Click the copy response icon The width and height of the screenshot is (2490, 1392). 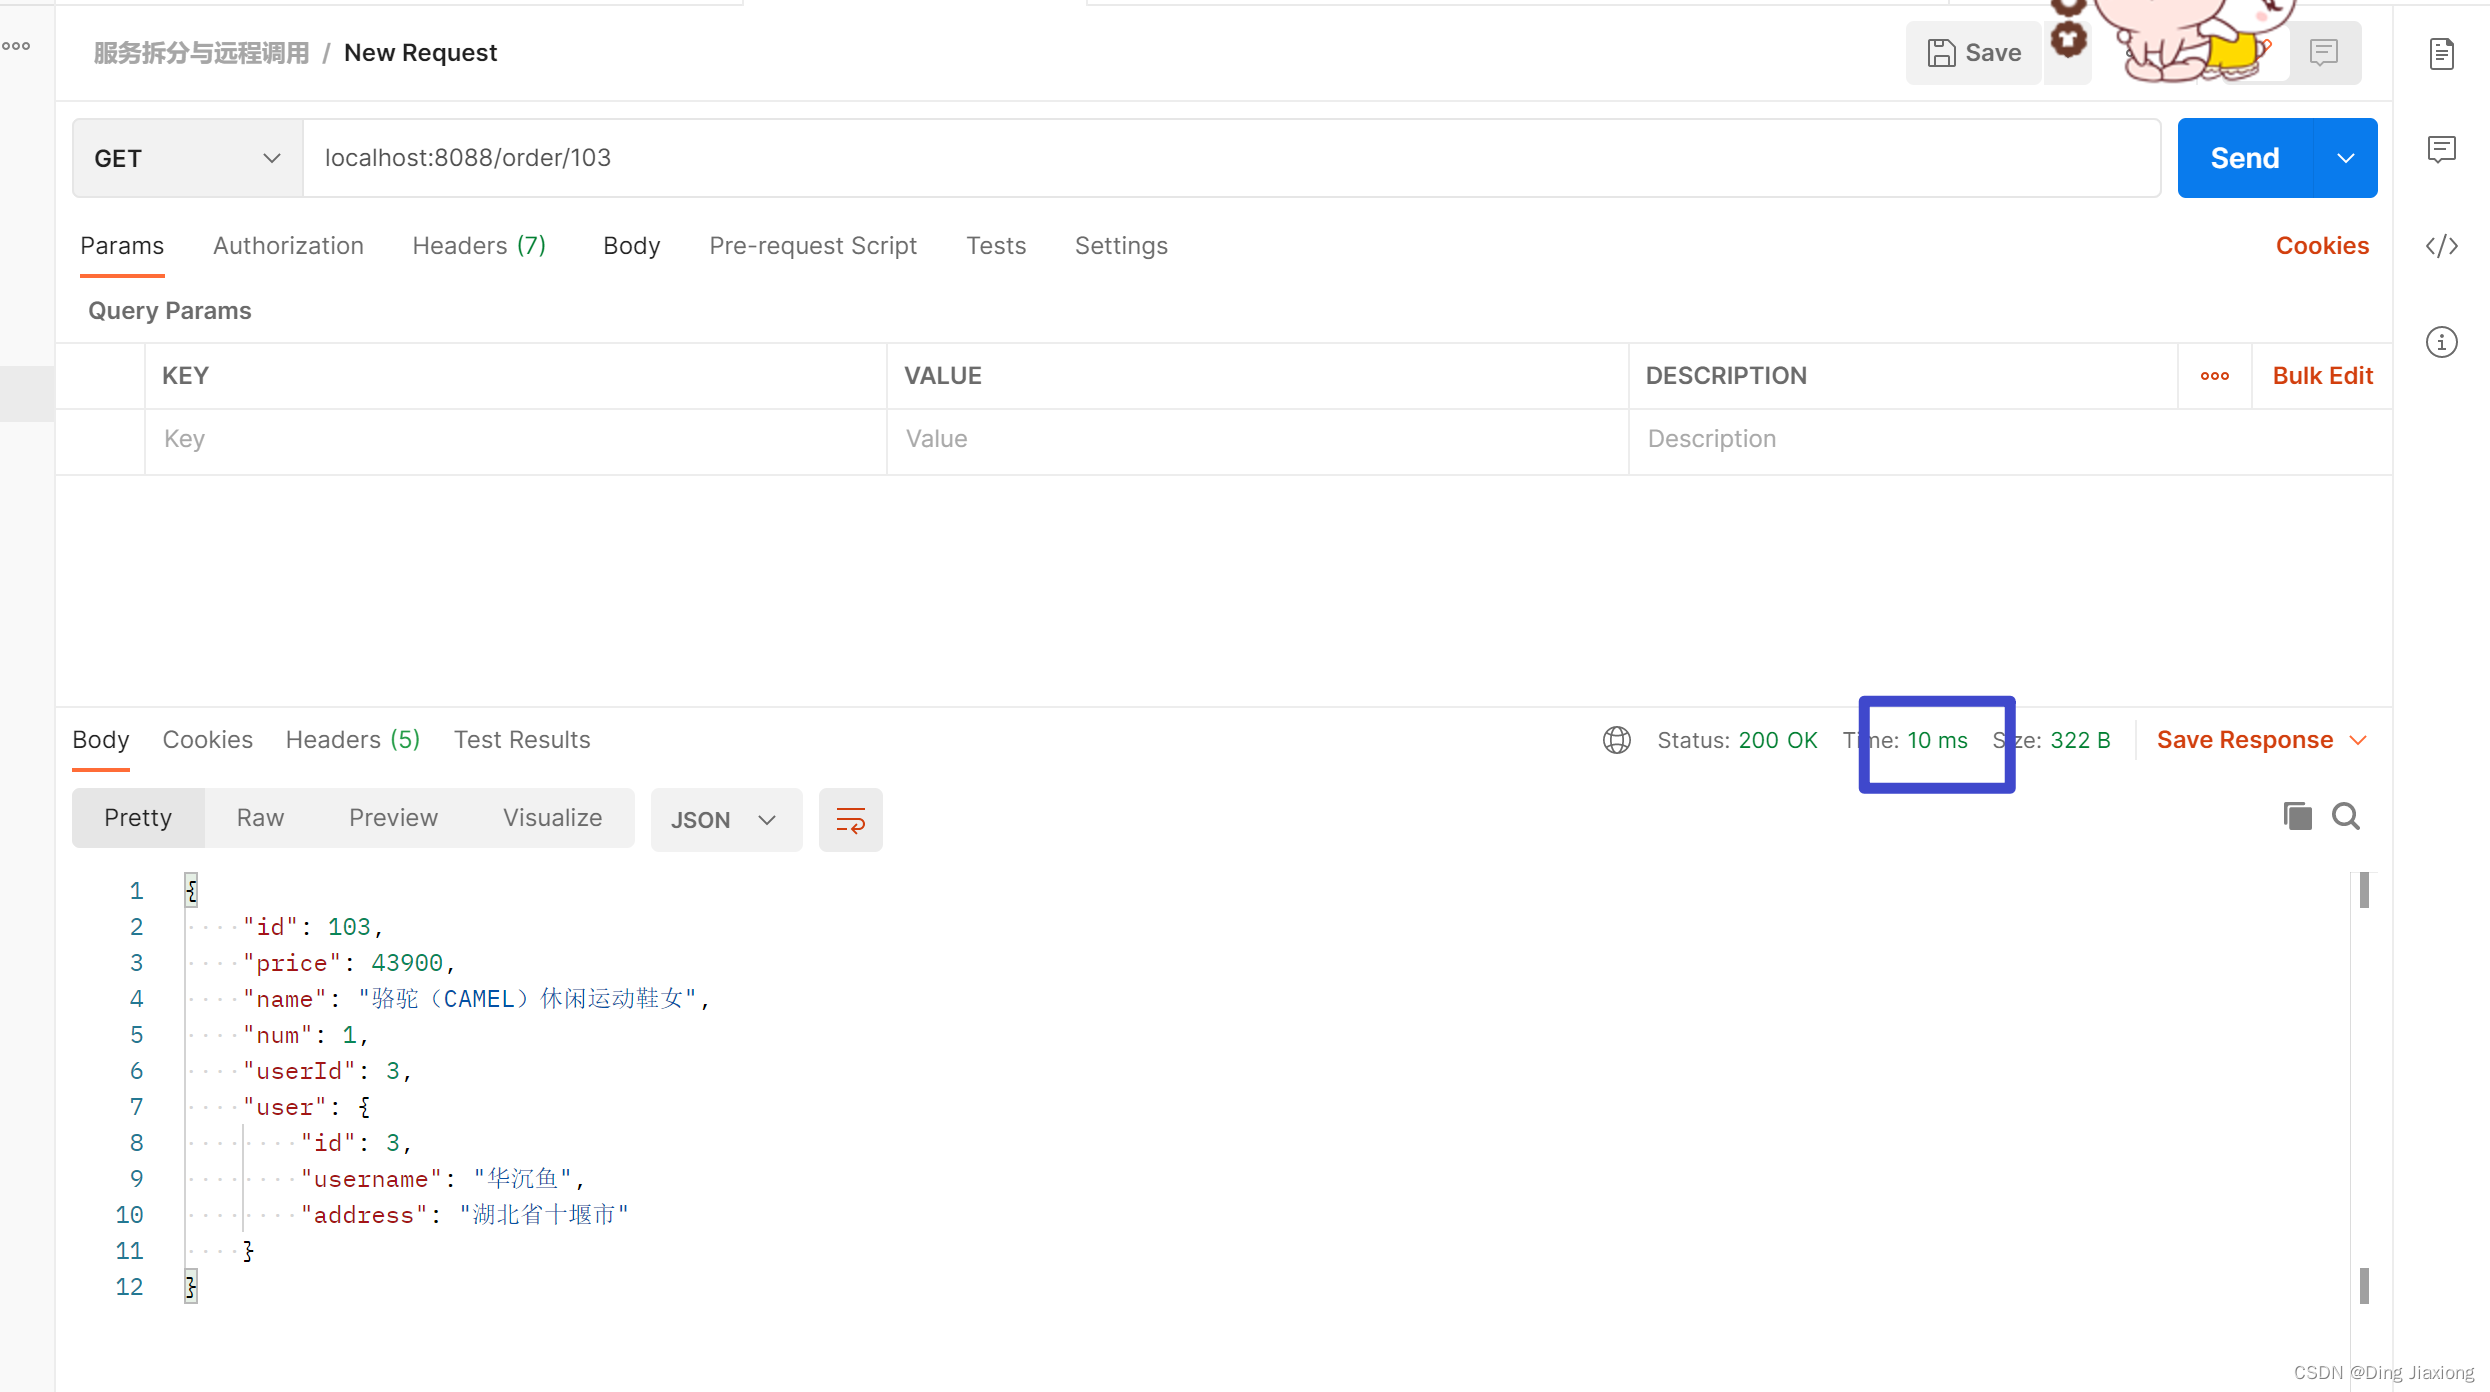coord(2298,816)
